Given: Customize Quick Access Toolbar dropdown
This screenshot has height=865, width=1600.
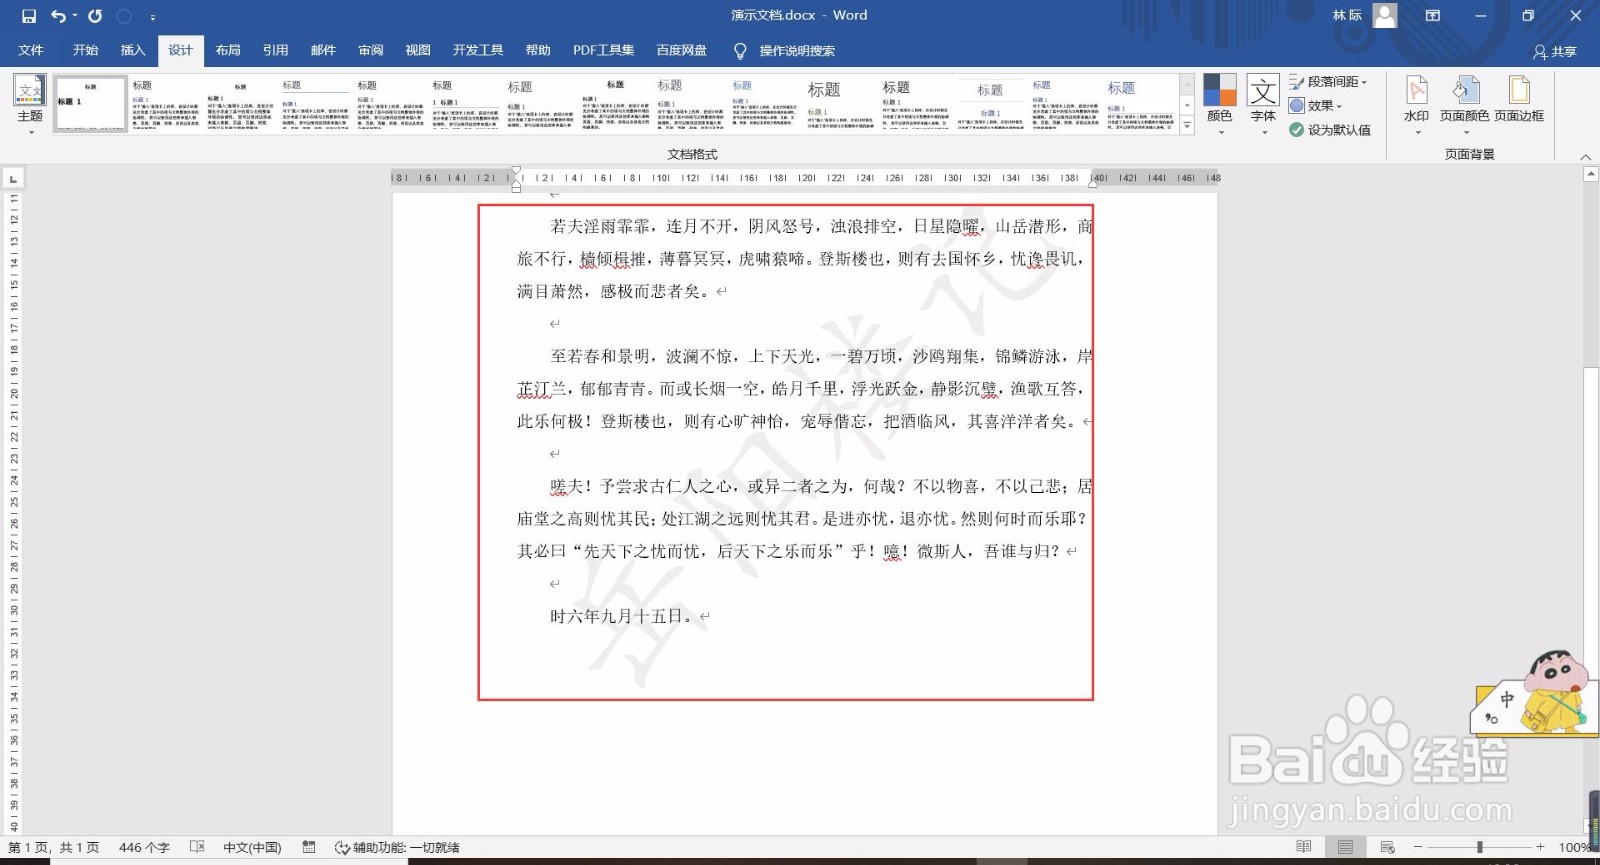Looking at the screenshot, I should pyautogui.click(x=153, y=17).
